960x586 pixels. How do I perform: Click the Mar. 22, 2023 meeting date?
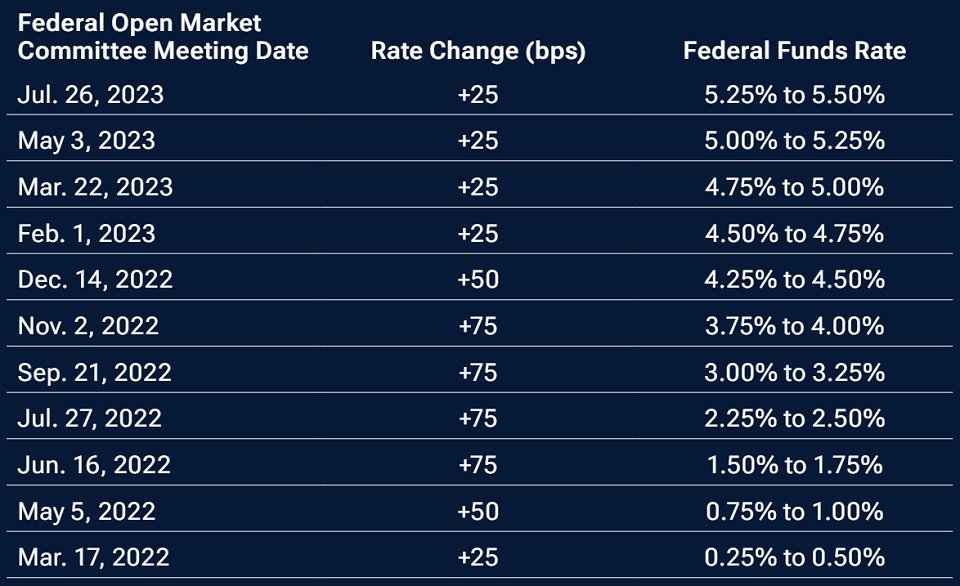(x=96, y=187)
